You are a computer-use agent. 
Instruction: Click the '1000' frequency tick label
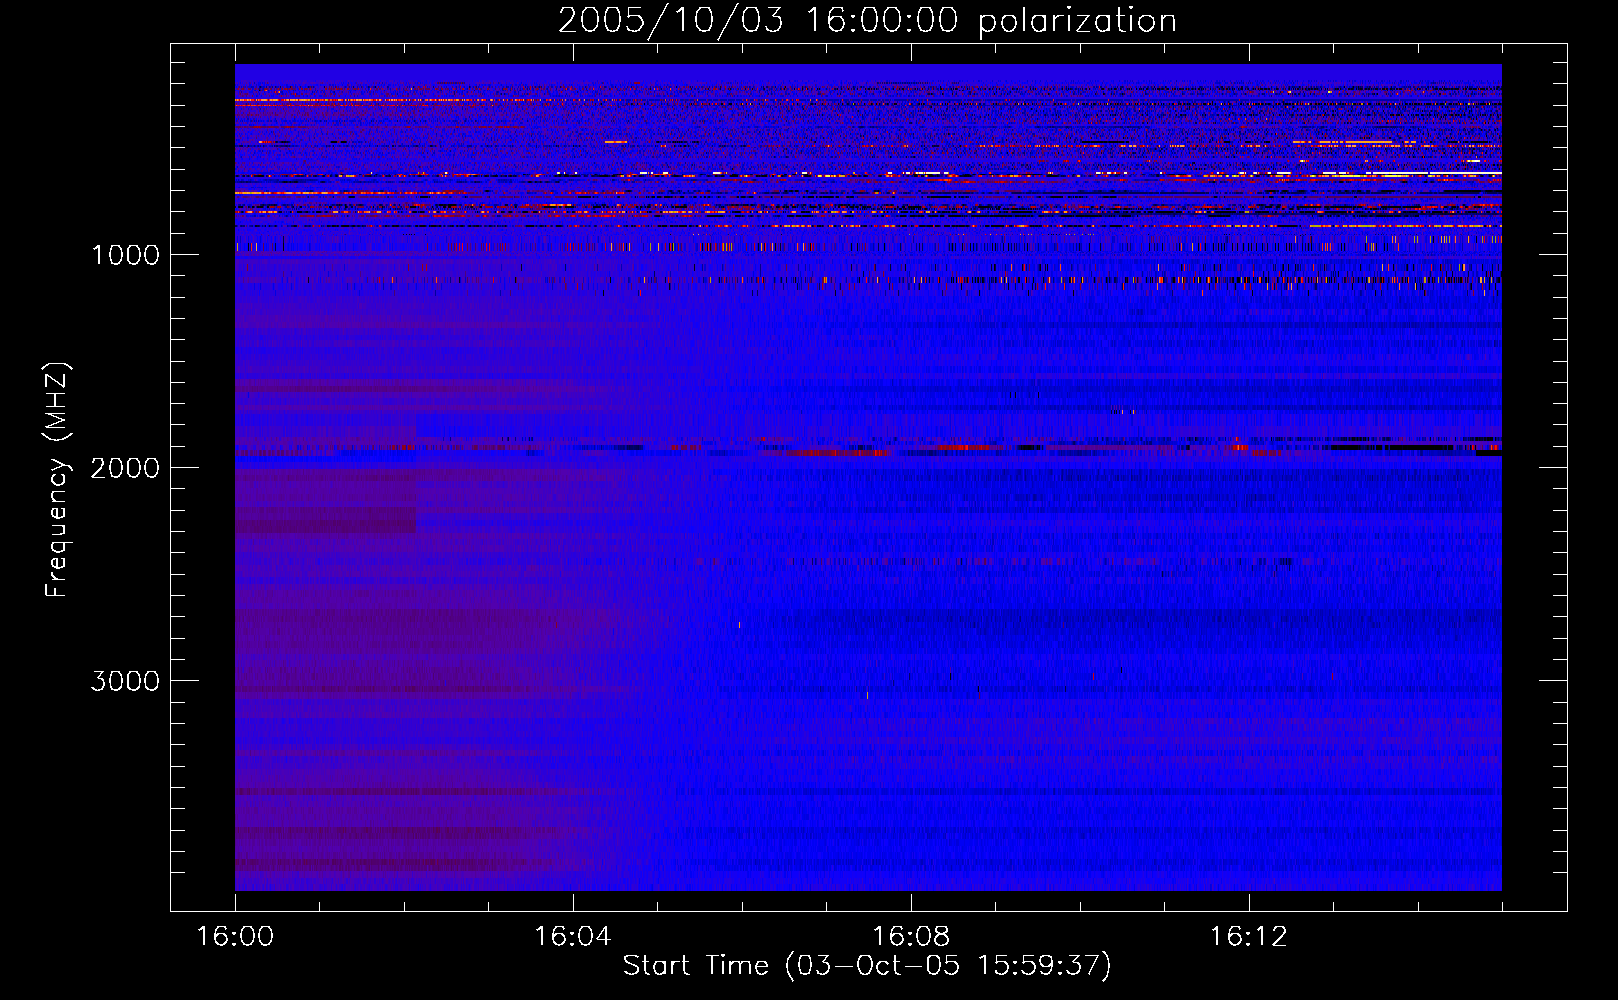pos(125,255)
